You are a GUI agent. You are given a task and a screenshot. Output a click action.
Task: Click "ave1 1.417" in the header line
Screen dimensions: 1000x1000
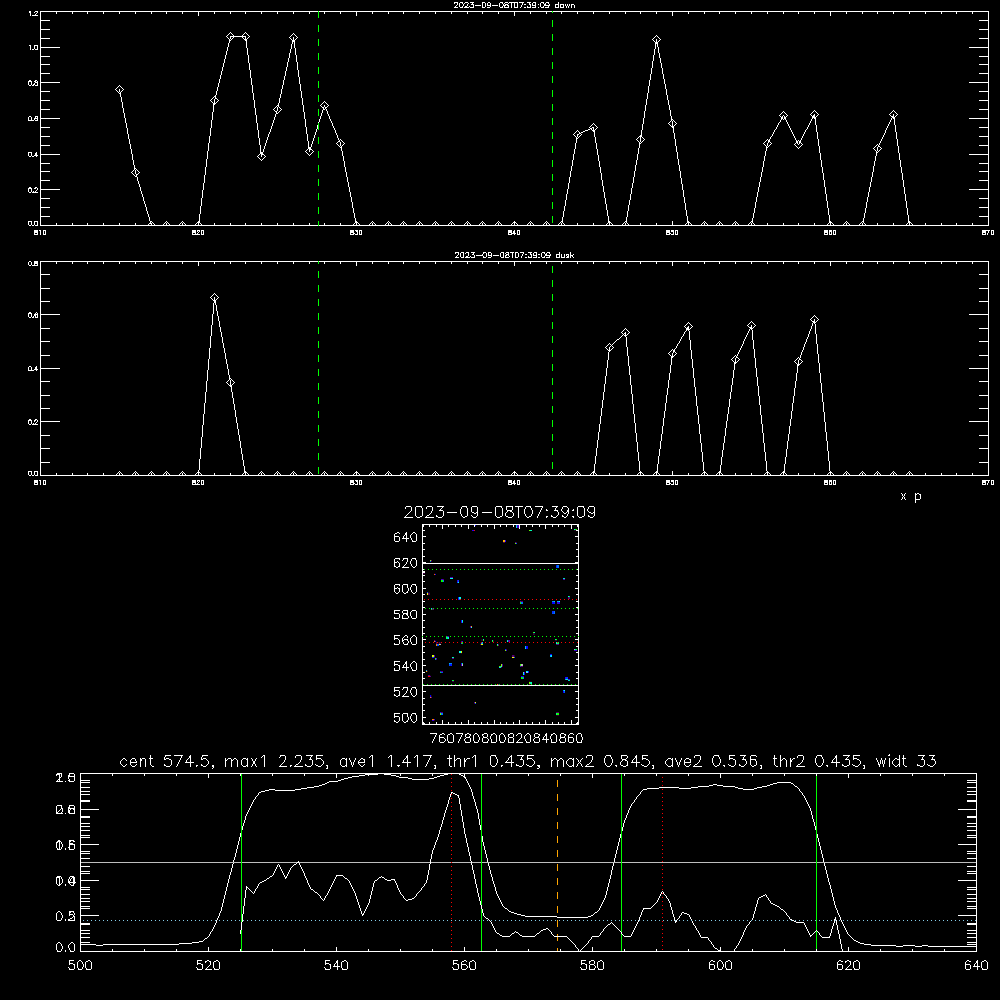386,761
